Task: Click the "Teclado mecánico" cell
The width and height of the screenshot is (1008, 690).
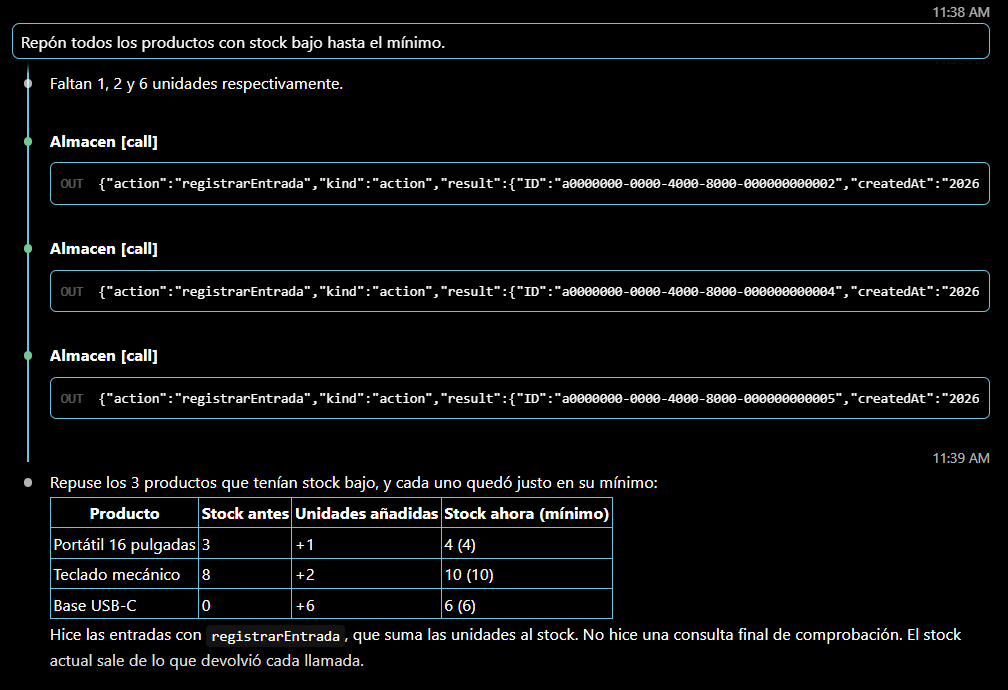Action: (125, 574)
